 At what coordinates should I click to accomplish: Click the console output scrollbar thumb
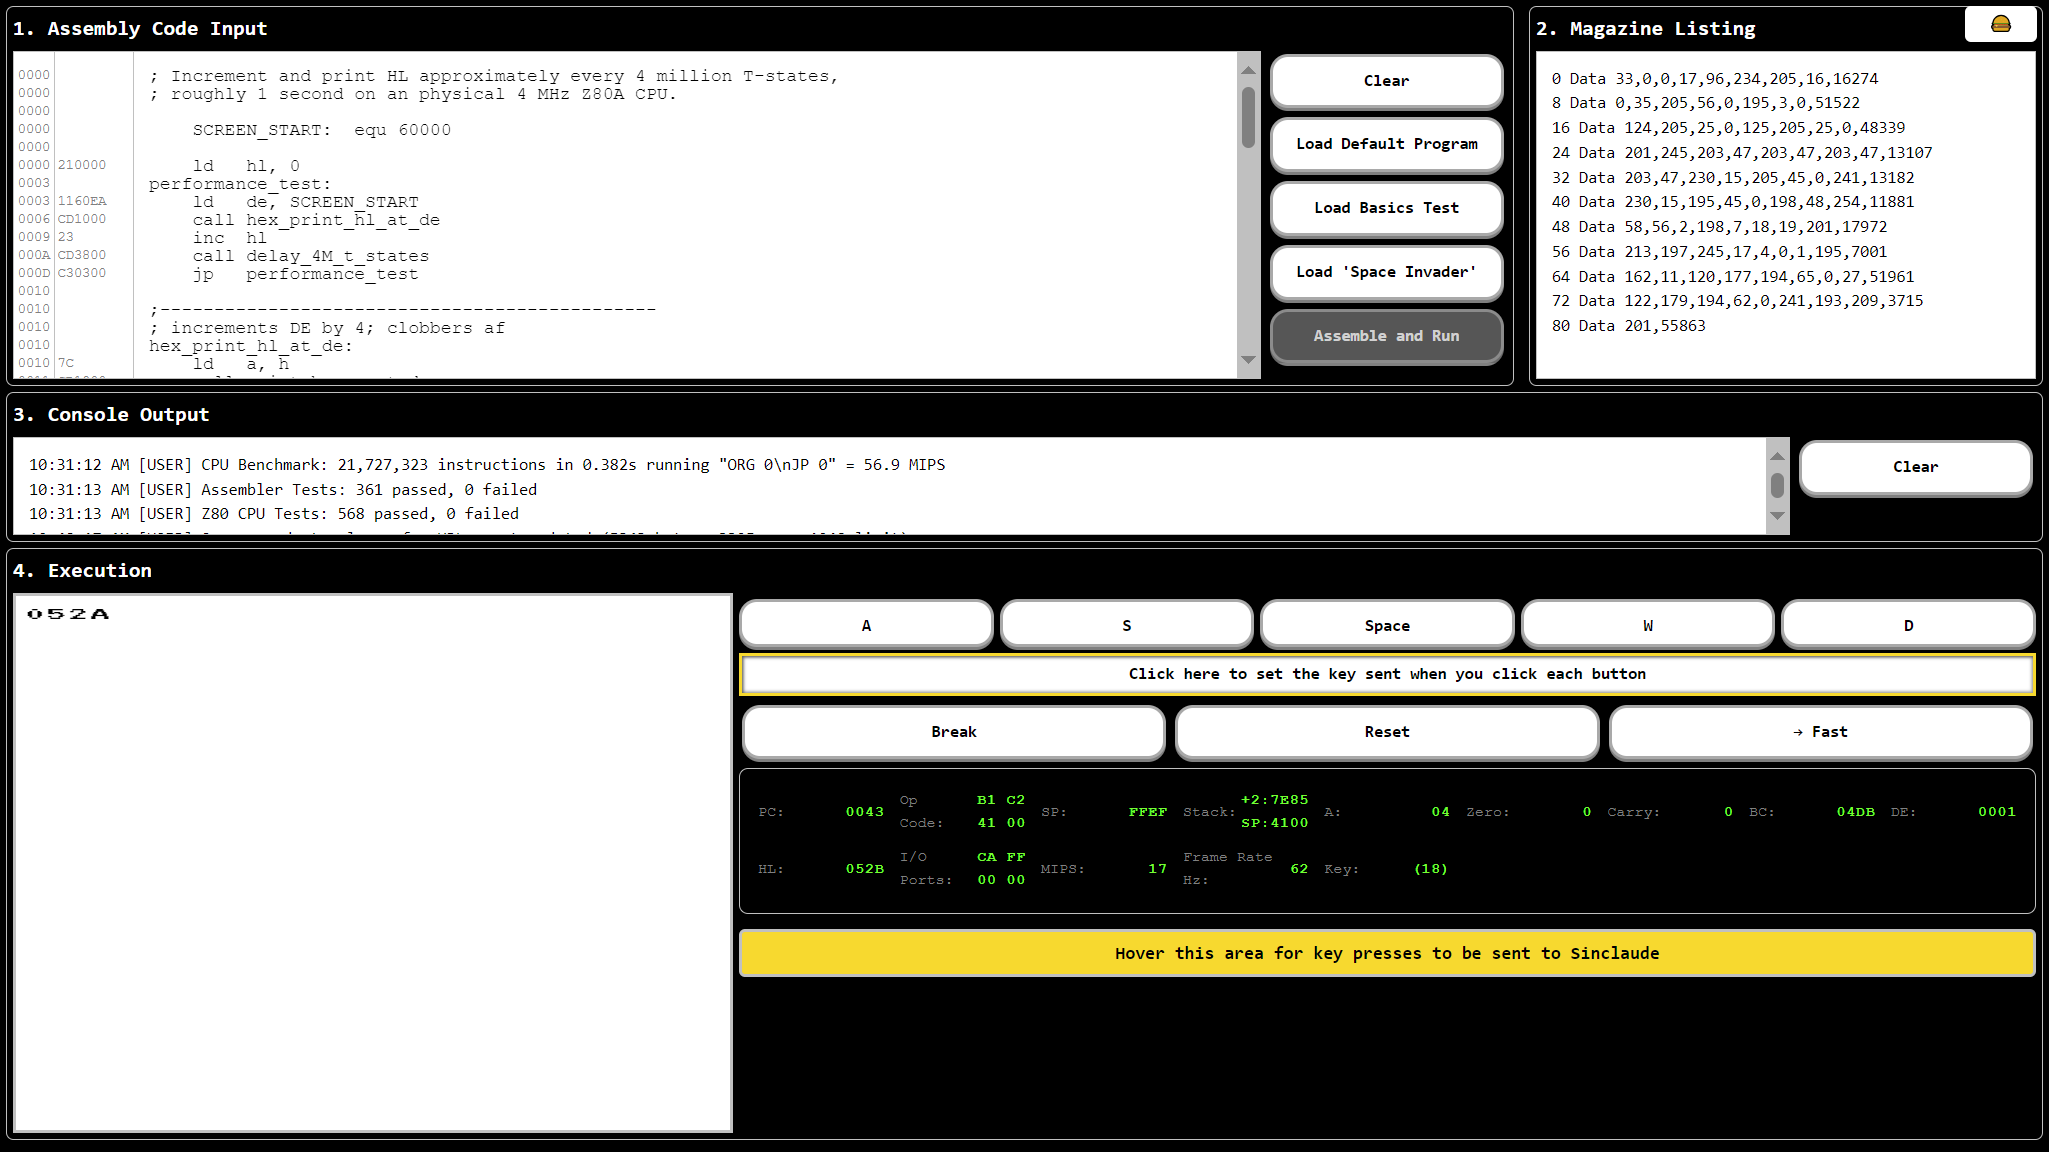1776,487
